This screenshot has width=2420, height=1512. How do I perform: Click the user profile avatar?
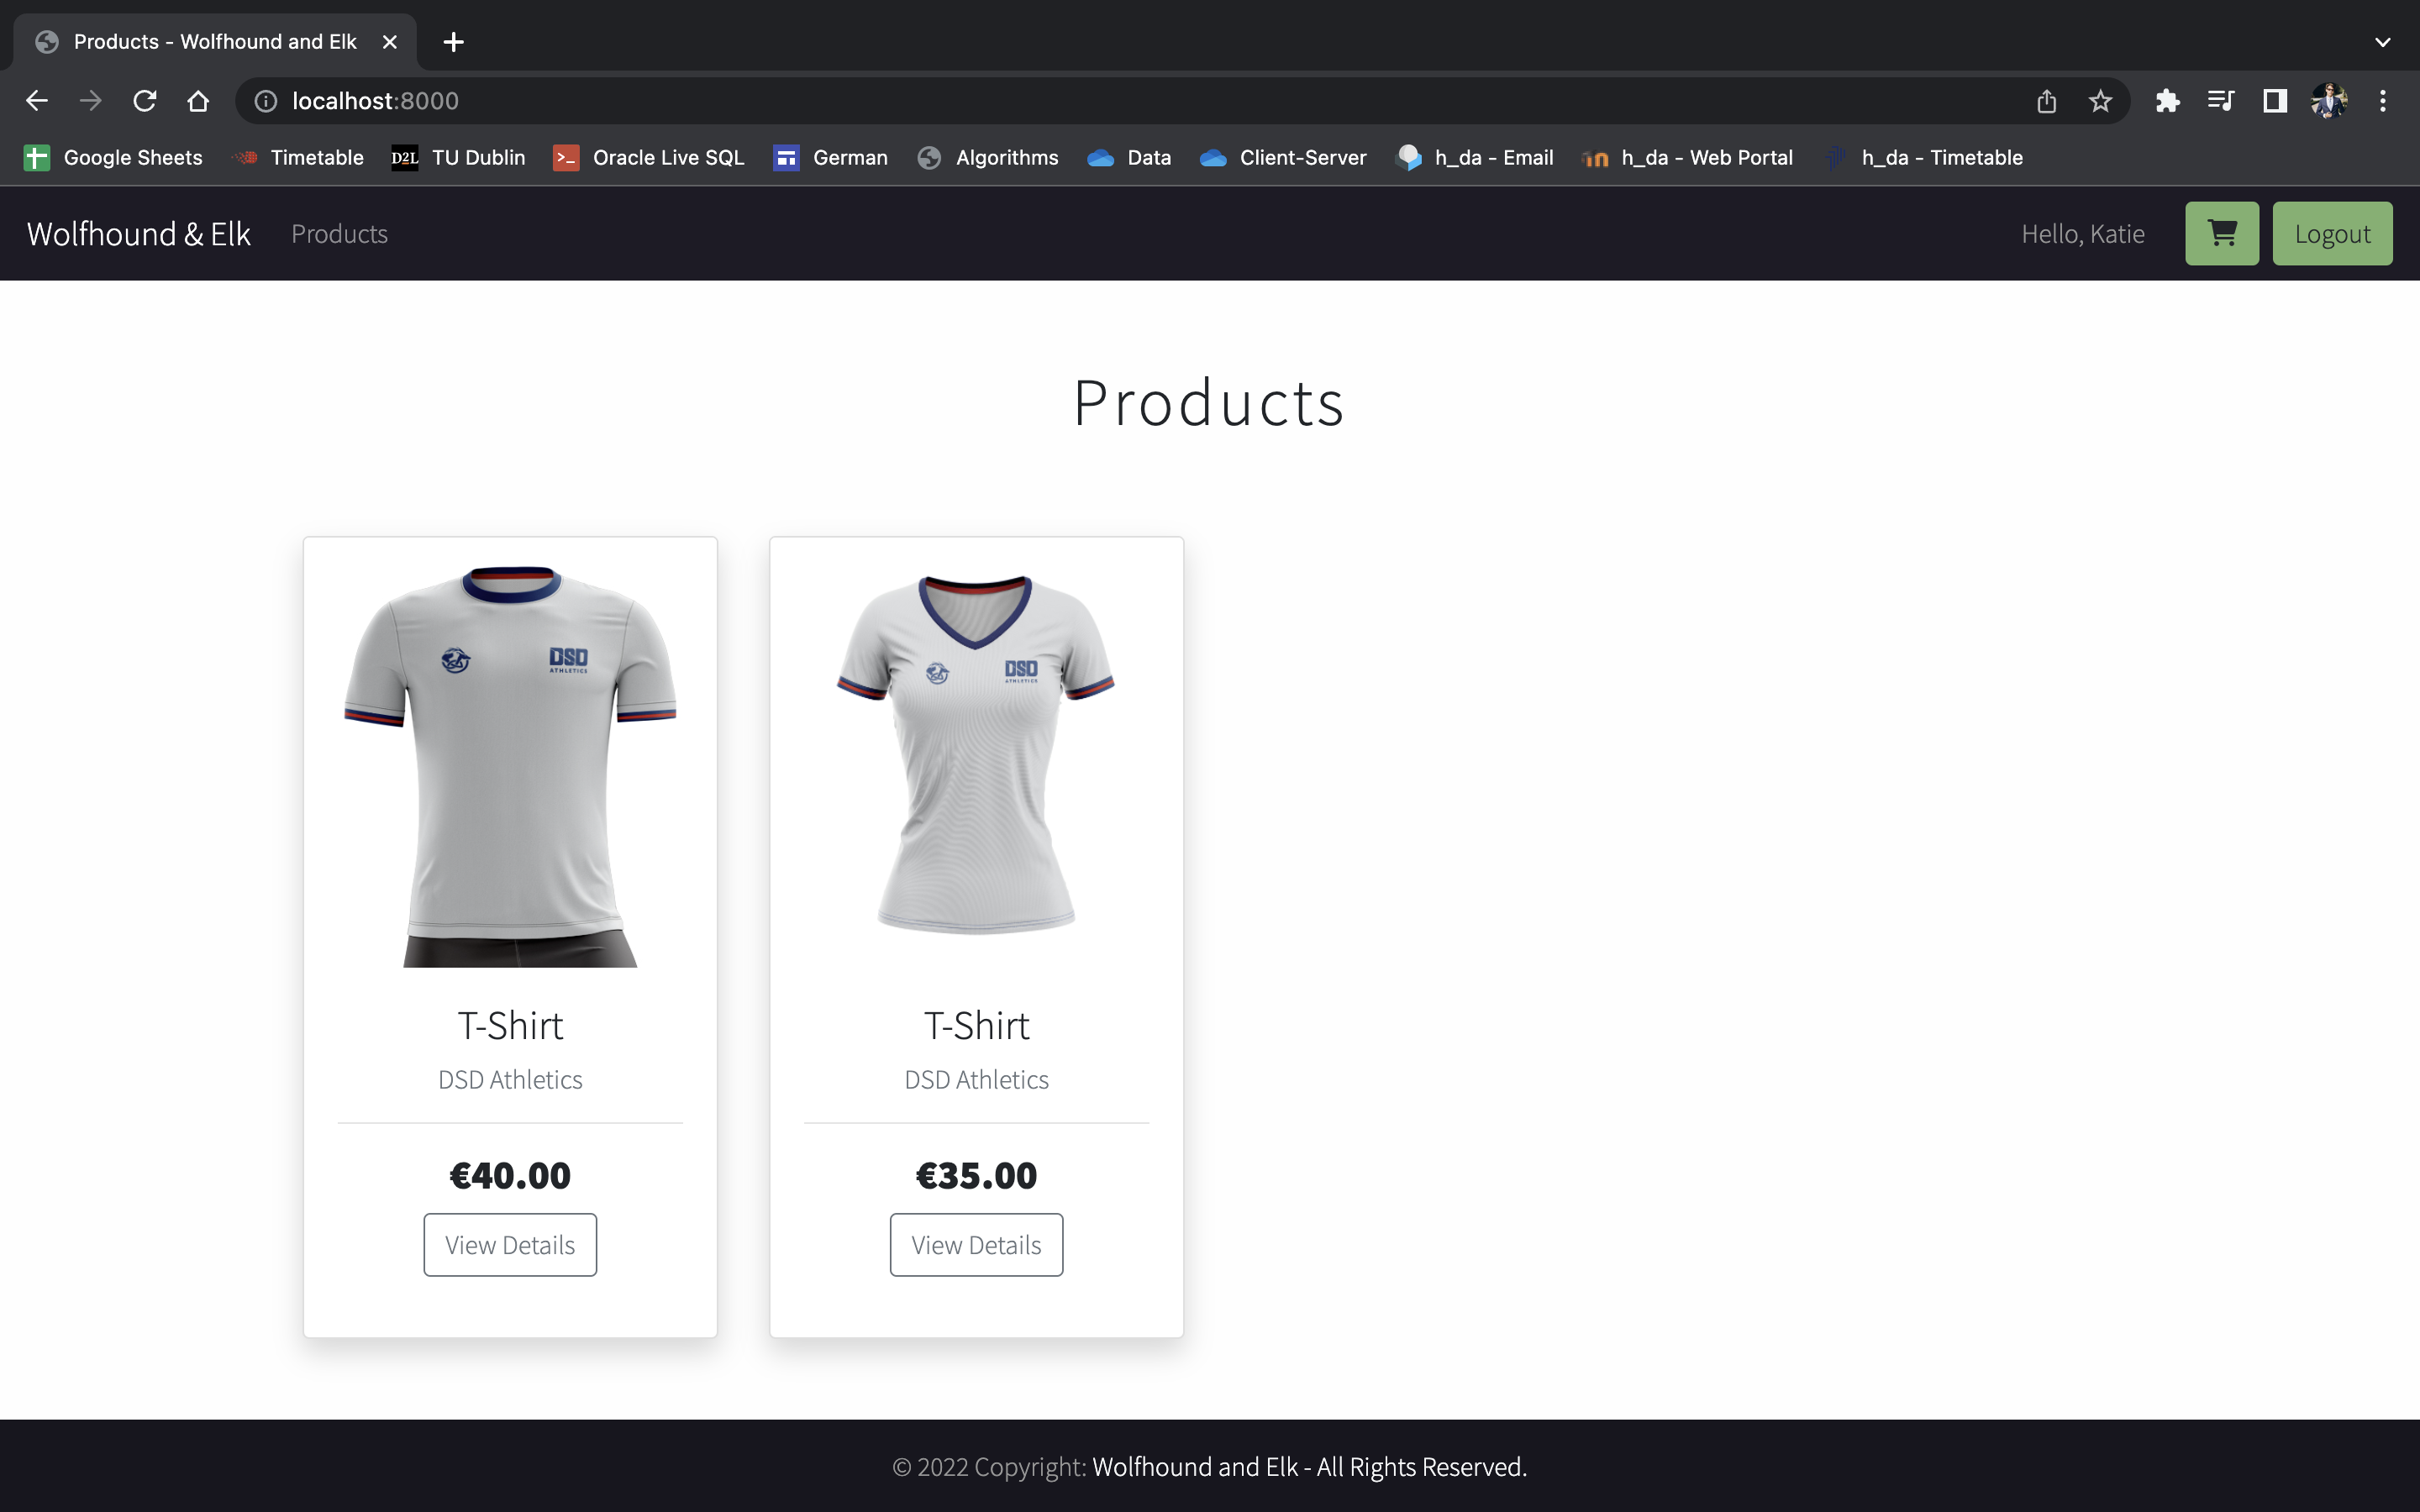(x=2329, y=101)
